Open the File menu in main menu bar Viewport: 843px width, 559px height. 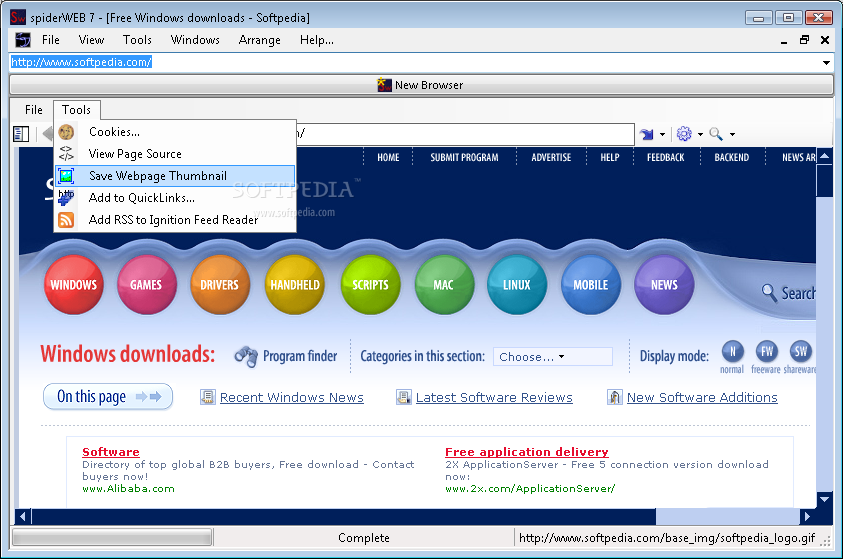51,40
